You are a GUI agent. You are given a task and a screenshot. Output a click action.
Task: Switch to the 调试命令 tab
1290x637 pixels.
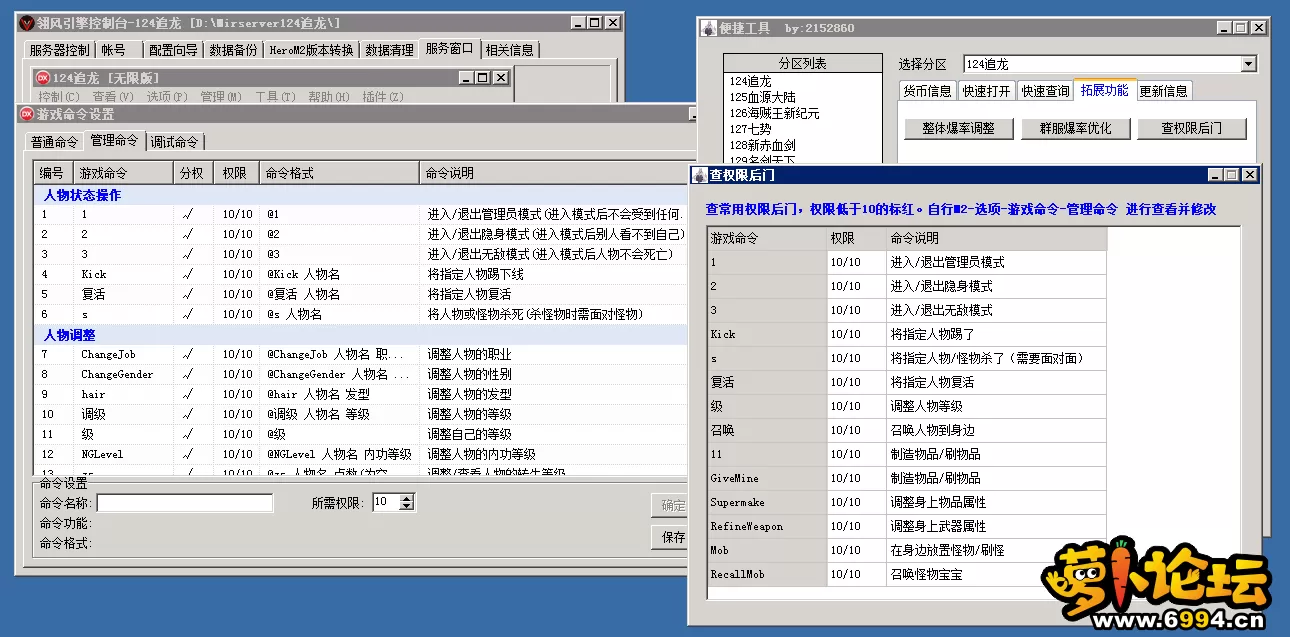coord(174,142)
